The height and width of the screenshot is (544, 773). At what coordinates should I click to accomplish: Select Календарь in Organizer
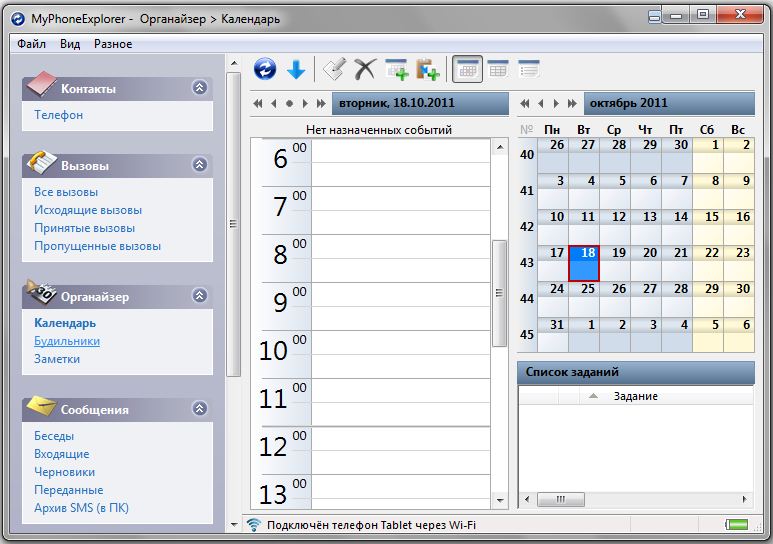pos(65,323)
